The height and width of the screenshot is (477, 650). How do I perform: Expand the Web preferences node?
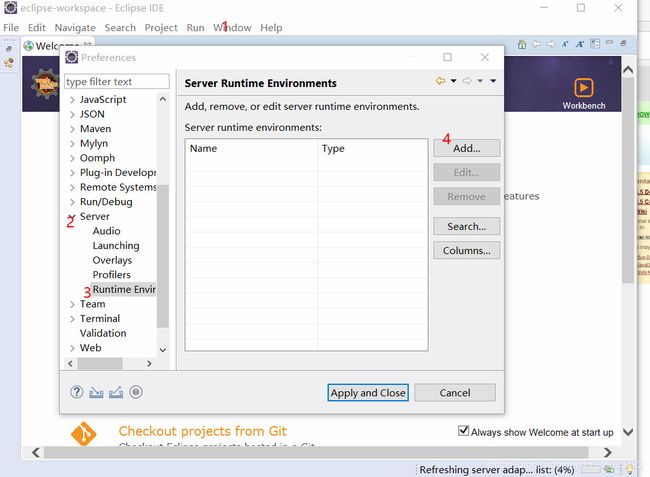point(73,348)
